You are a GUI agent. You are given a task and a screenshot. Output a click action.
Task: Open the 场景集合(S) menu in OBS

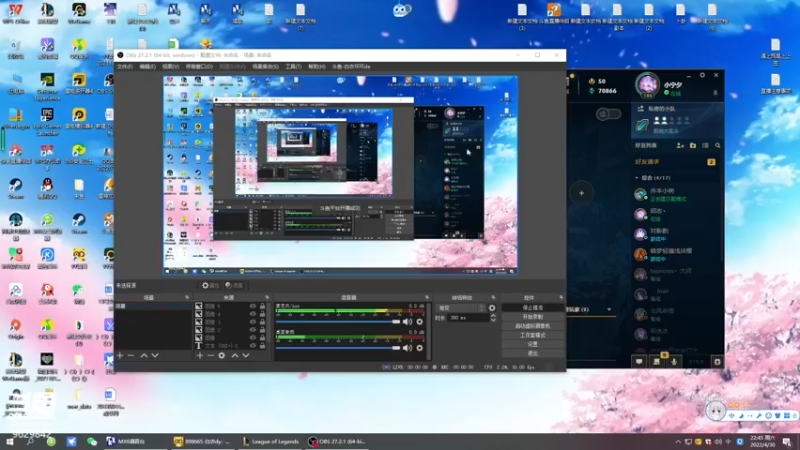(x=265, y=67)
